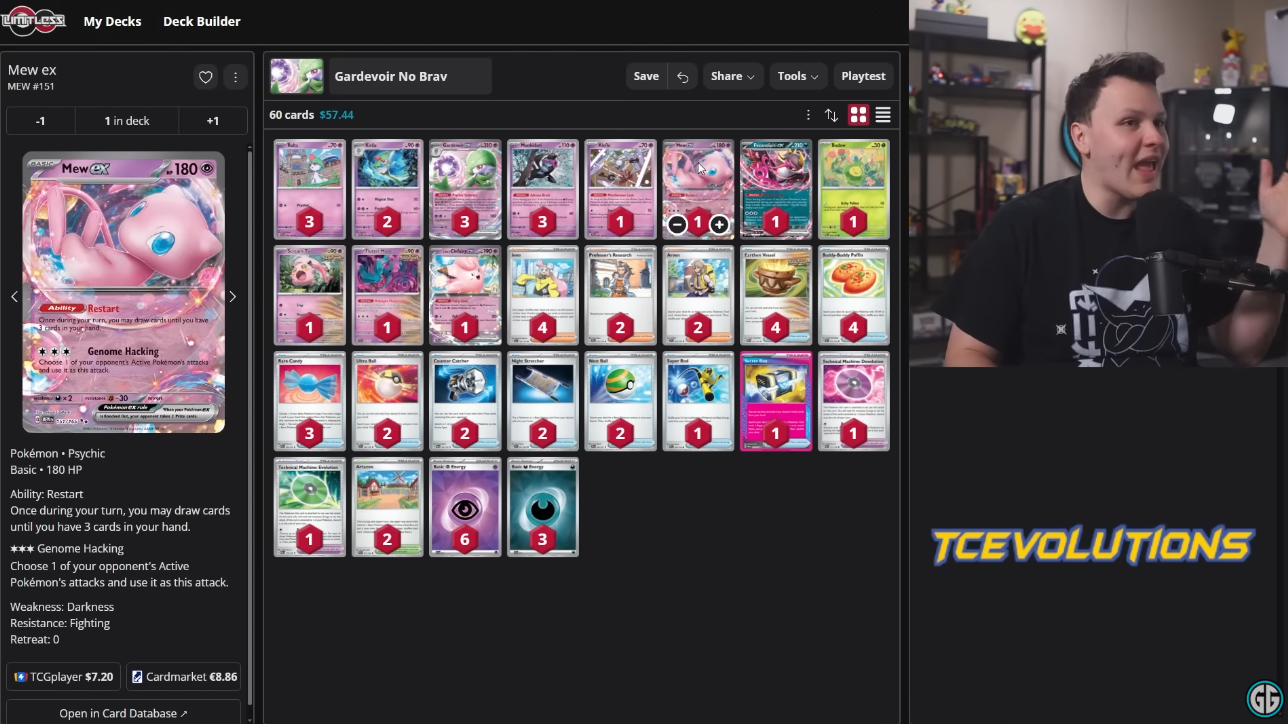1288x724 pixels.
Task: Switch to grid view
Action: point(858,115)
